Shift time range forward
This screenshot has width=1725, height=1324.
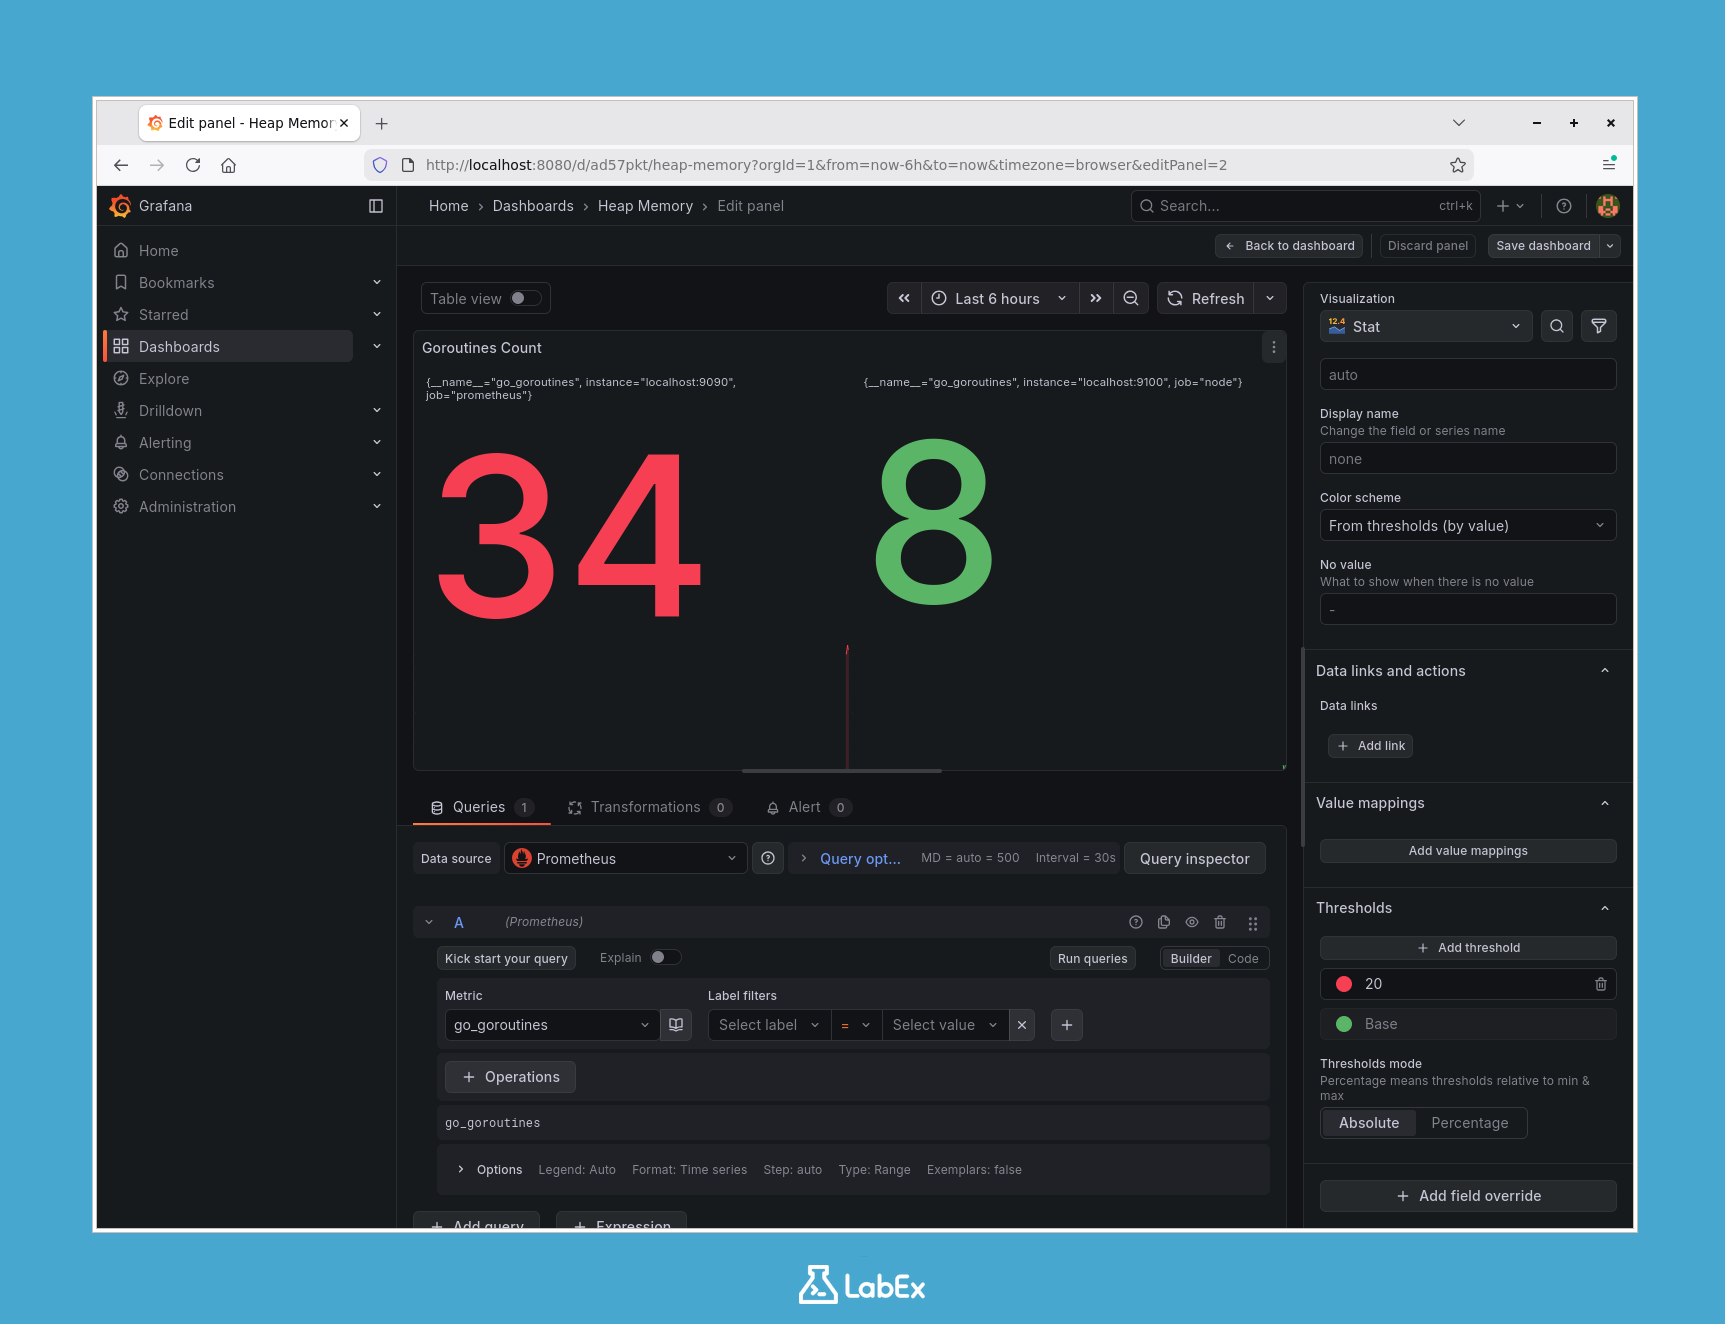(x=1096, y=298)
